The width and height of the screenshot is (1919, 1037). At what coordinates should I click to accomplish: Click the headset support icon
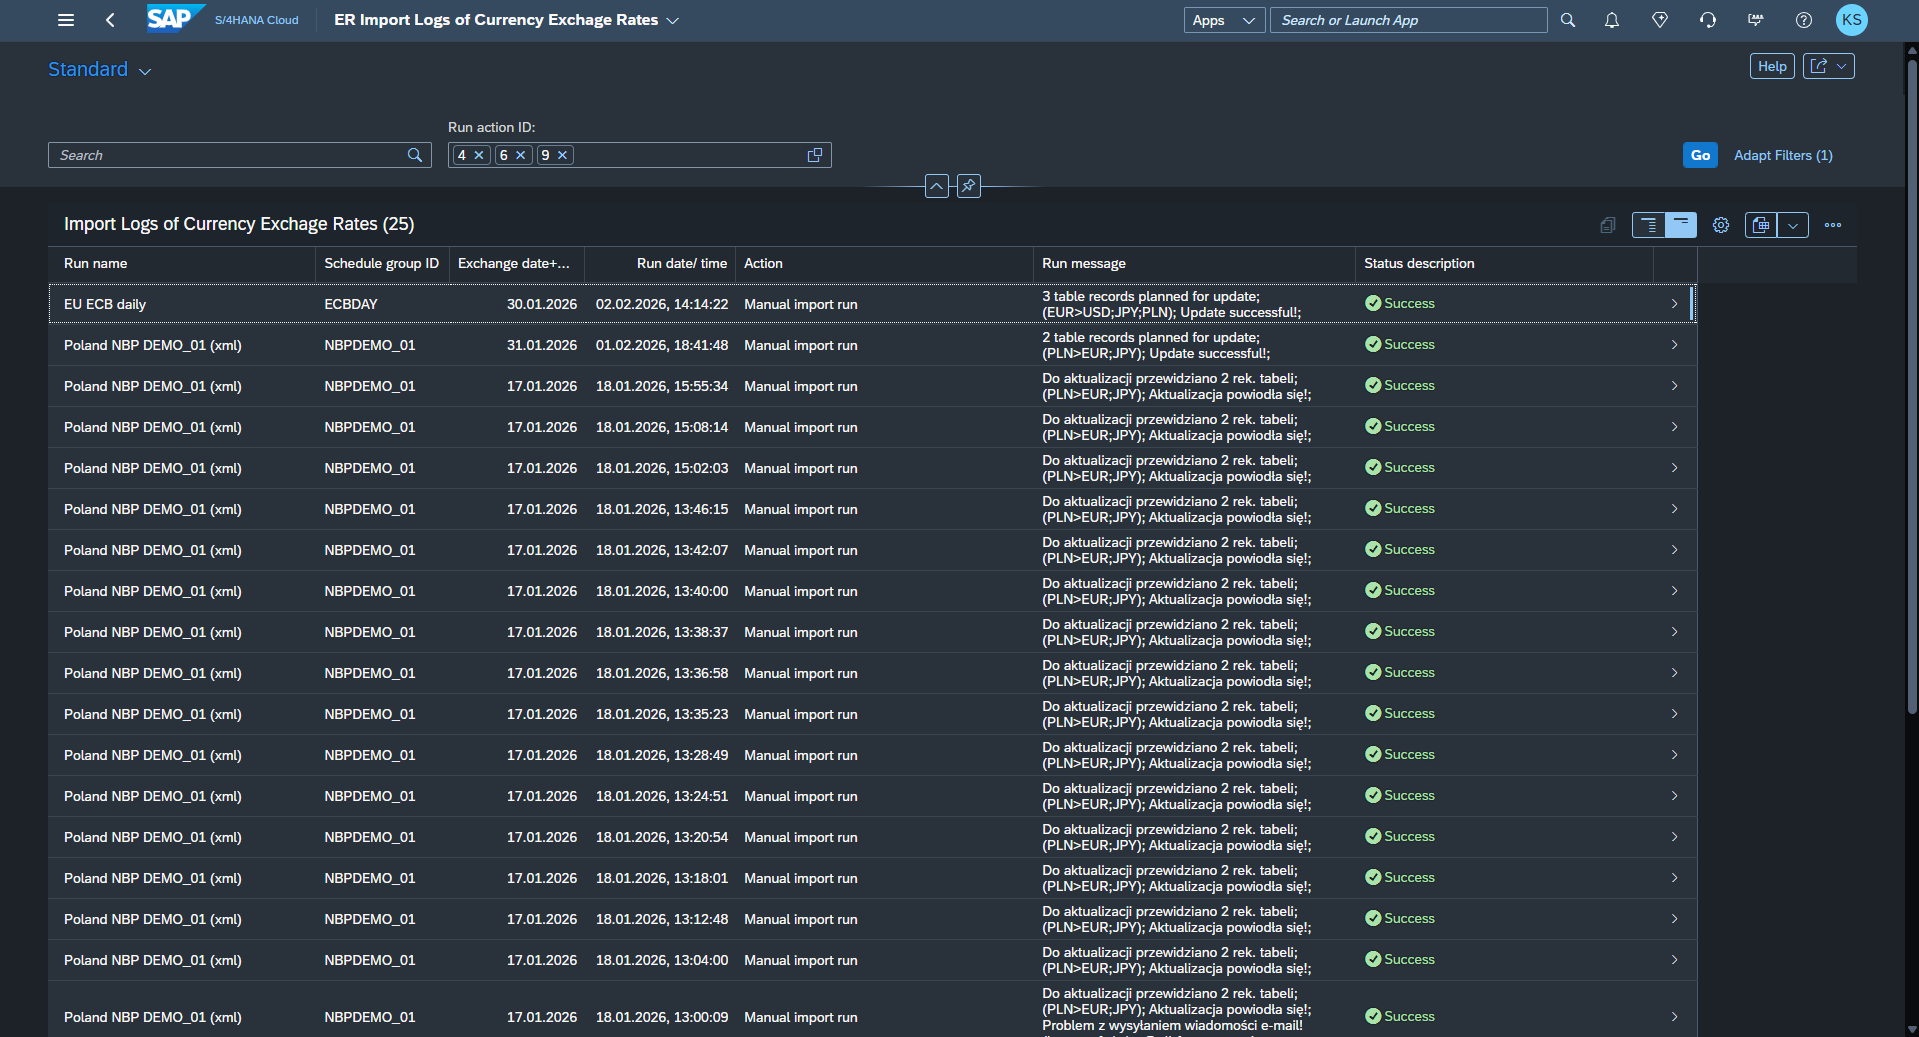[x=1707, y=20]
